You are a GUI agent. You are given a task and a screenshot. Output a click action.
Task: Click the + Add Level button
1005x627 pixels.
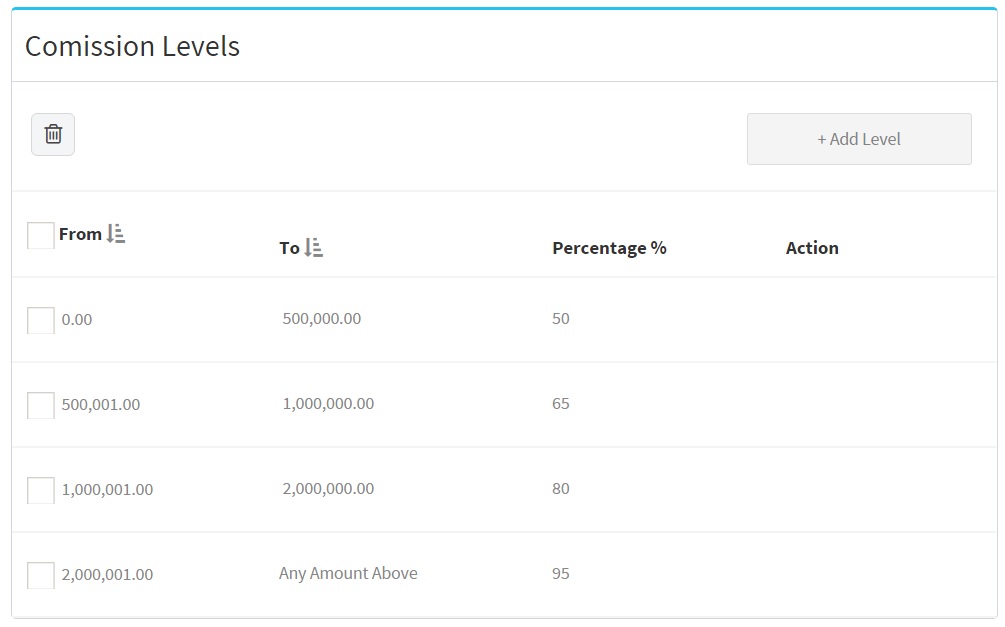click(x=858, y=139)
